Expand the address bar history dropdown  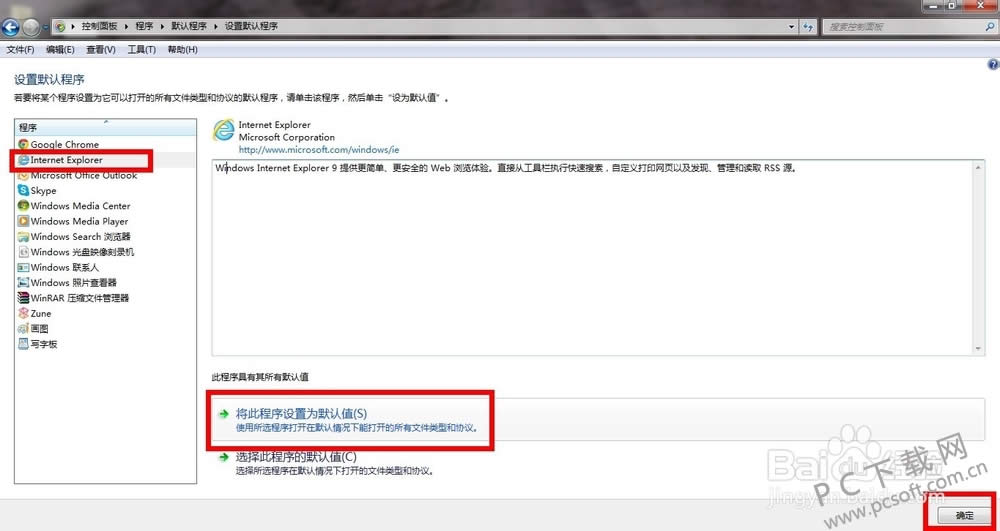point(790,25)
